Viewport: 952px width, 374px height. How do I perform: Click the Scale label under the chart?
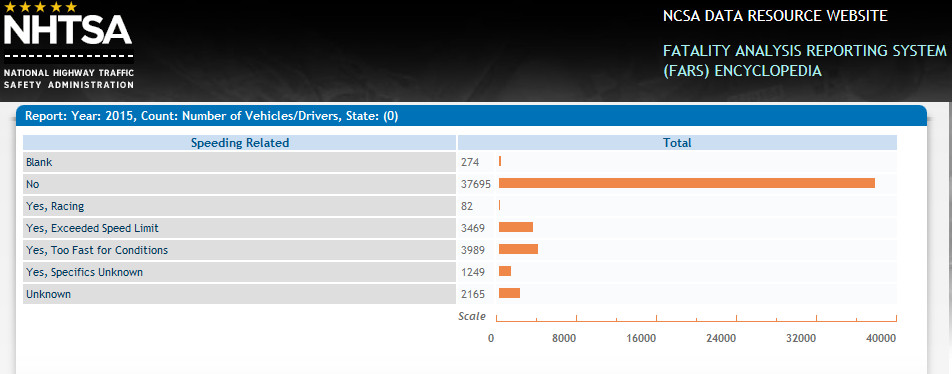(x=472, y=316)
